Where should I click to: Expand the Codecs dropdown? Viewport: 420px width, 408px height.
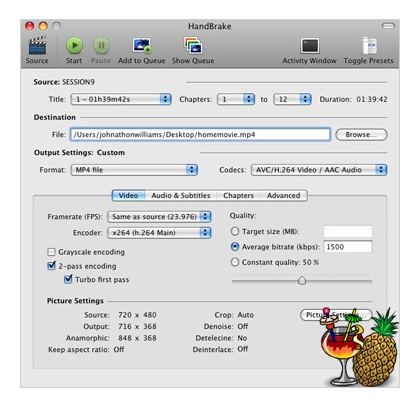(x=319, y=170)
